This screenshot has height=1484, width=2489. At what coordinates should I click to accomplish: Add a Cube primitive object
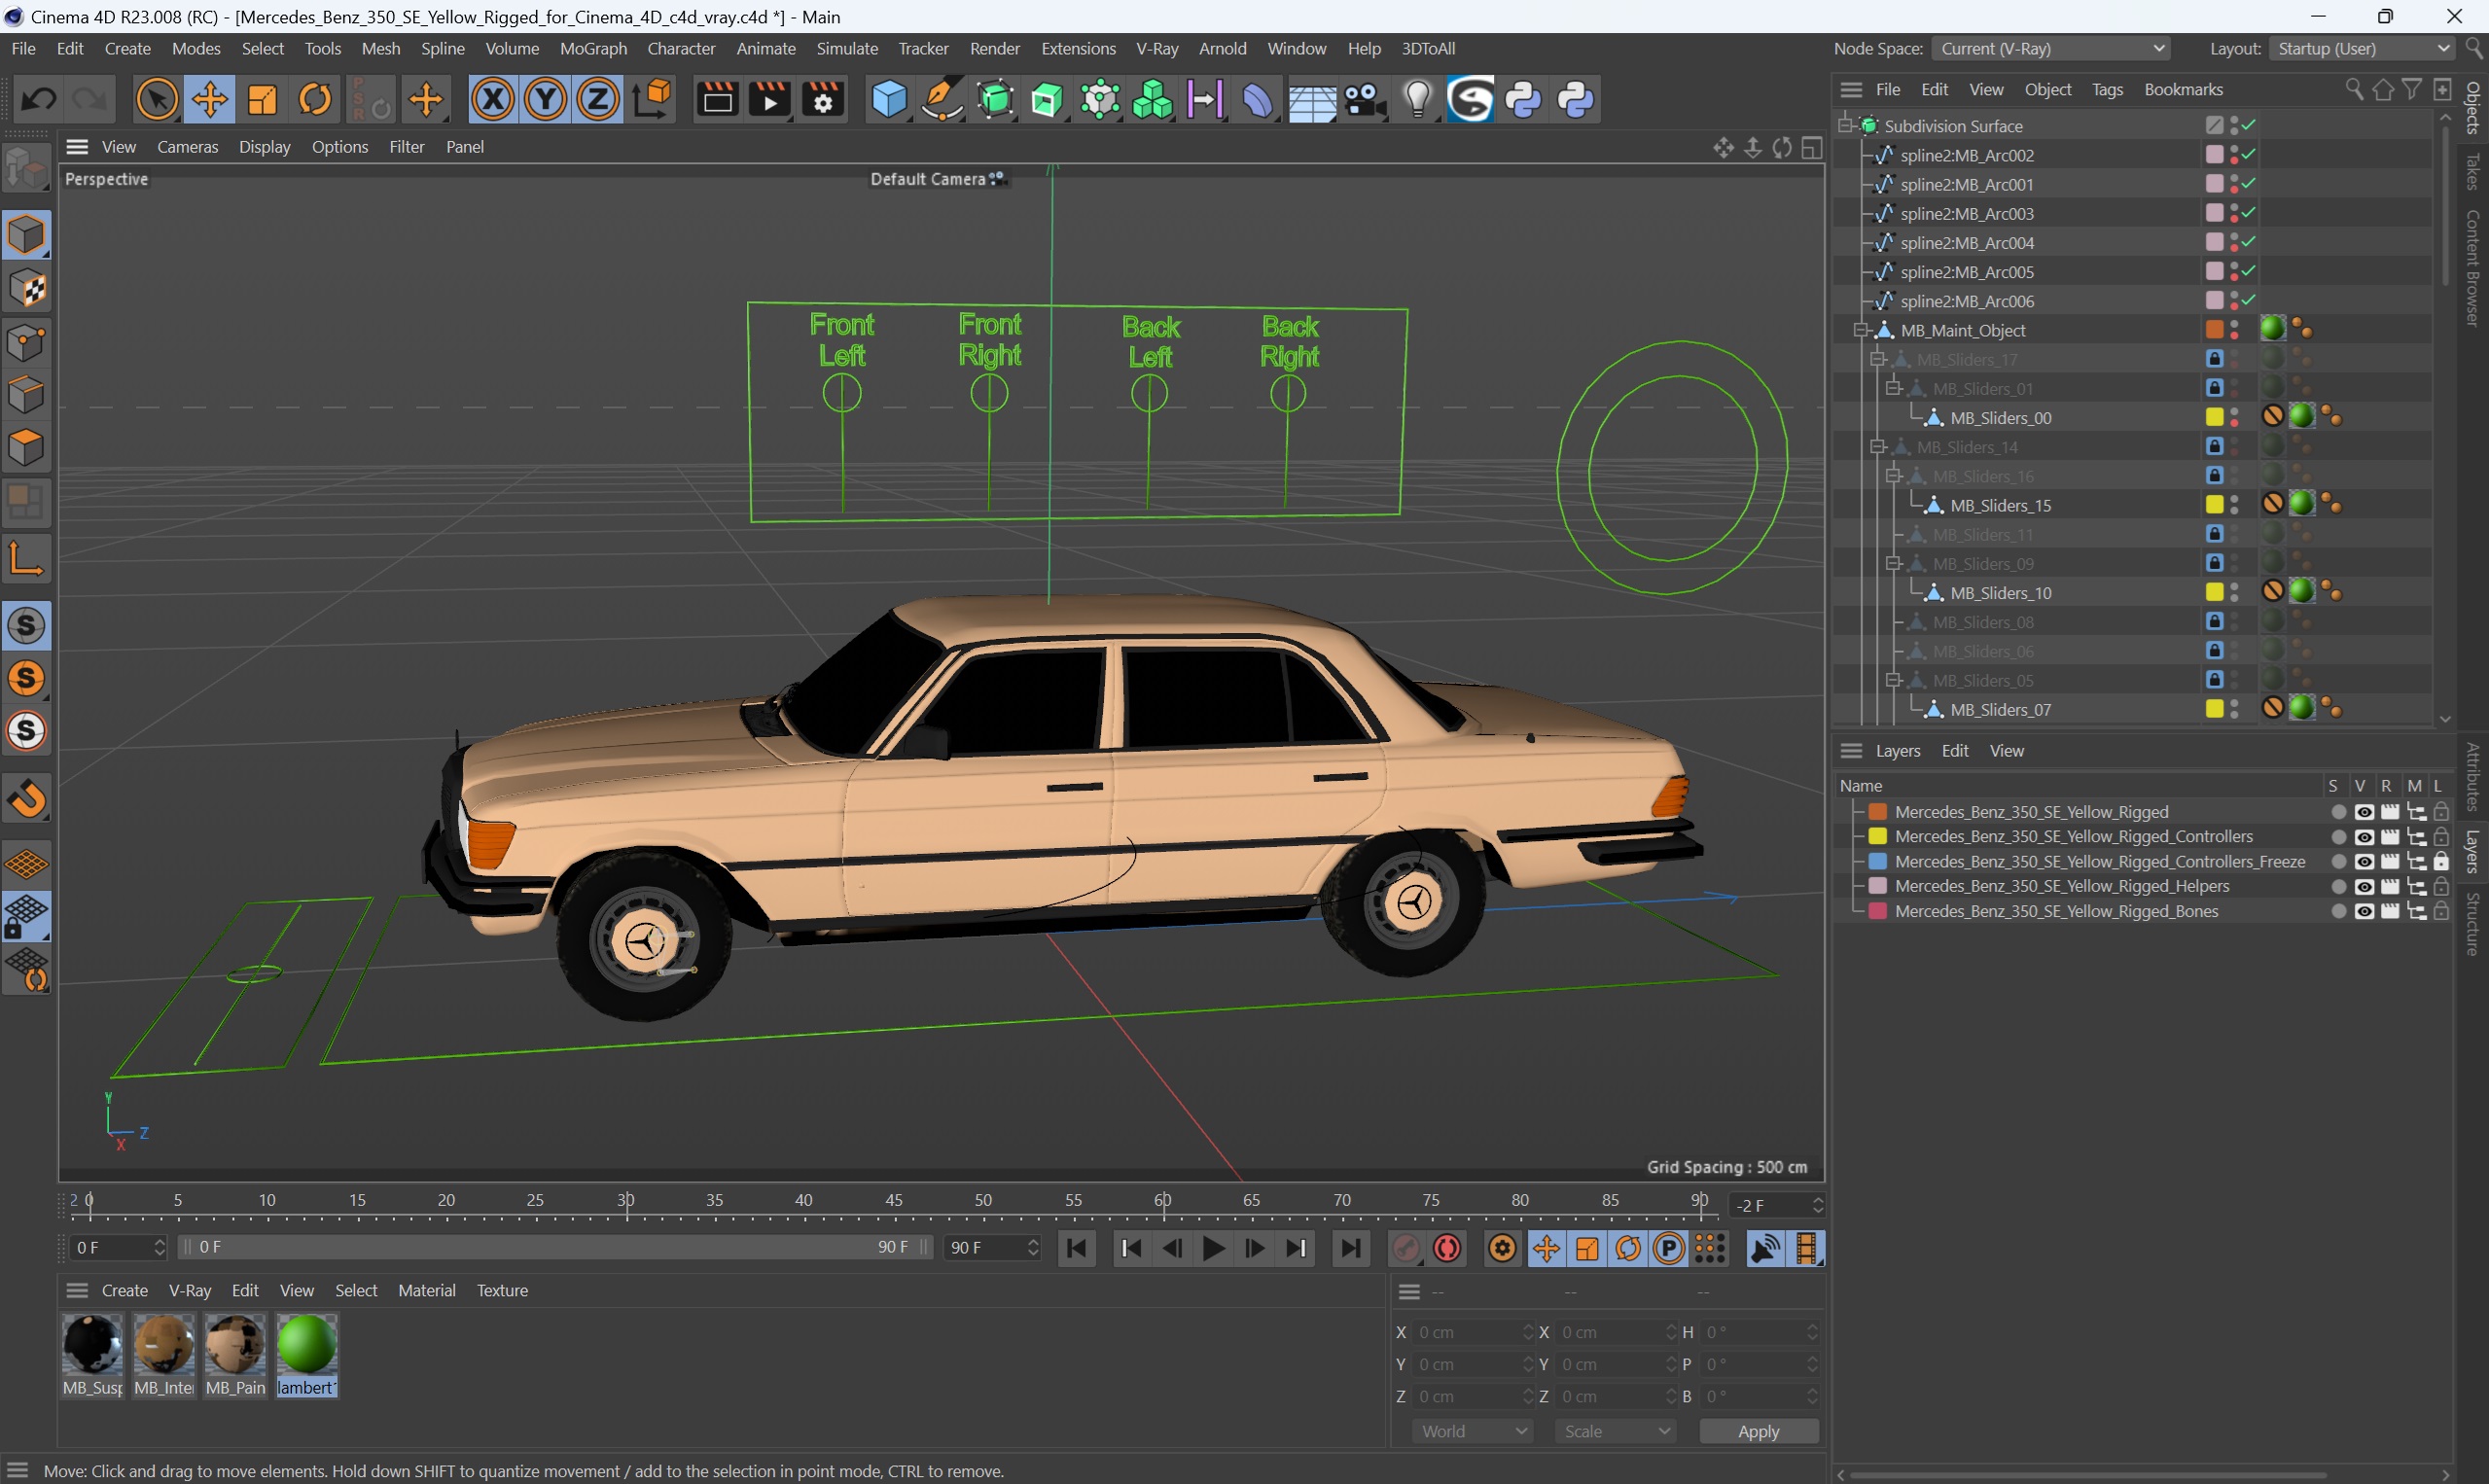[889, 99]
